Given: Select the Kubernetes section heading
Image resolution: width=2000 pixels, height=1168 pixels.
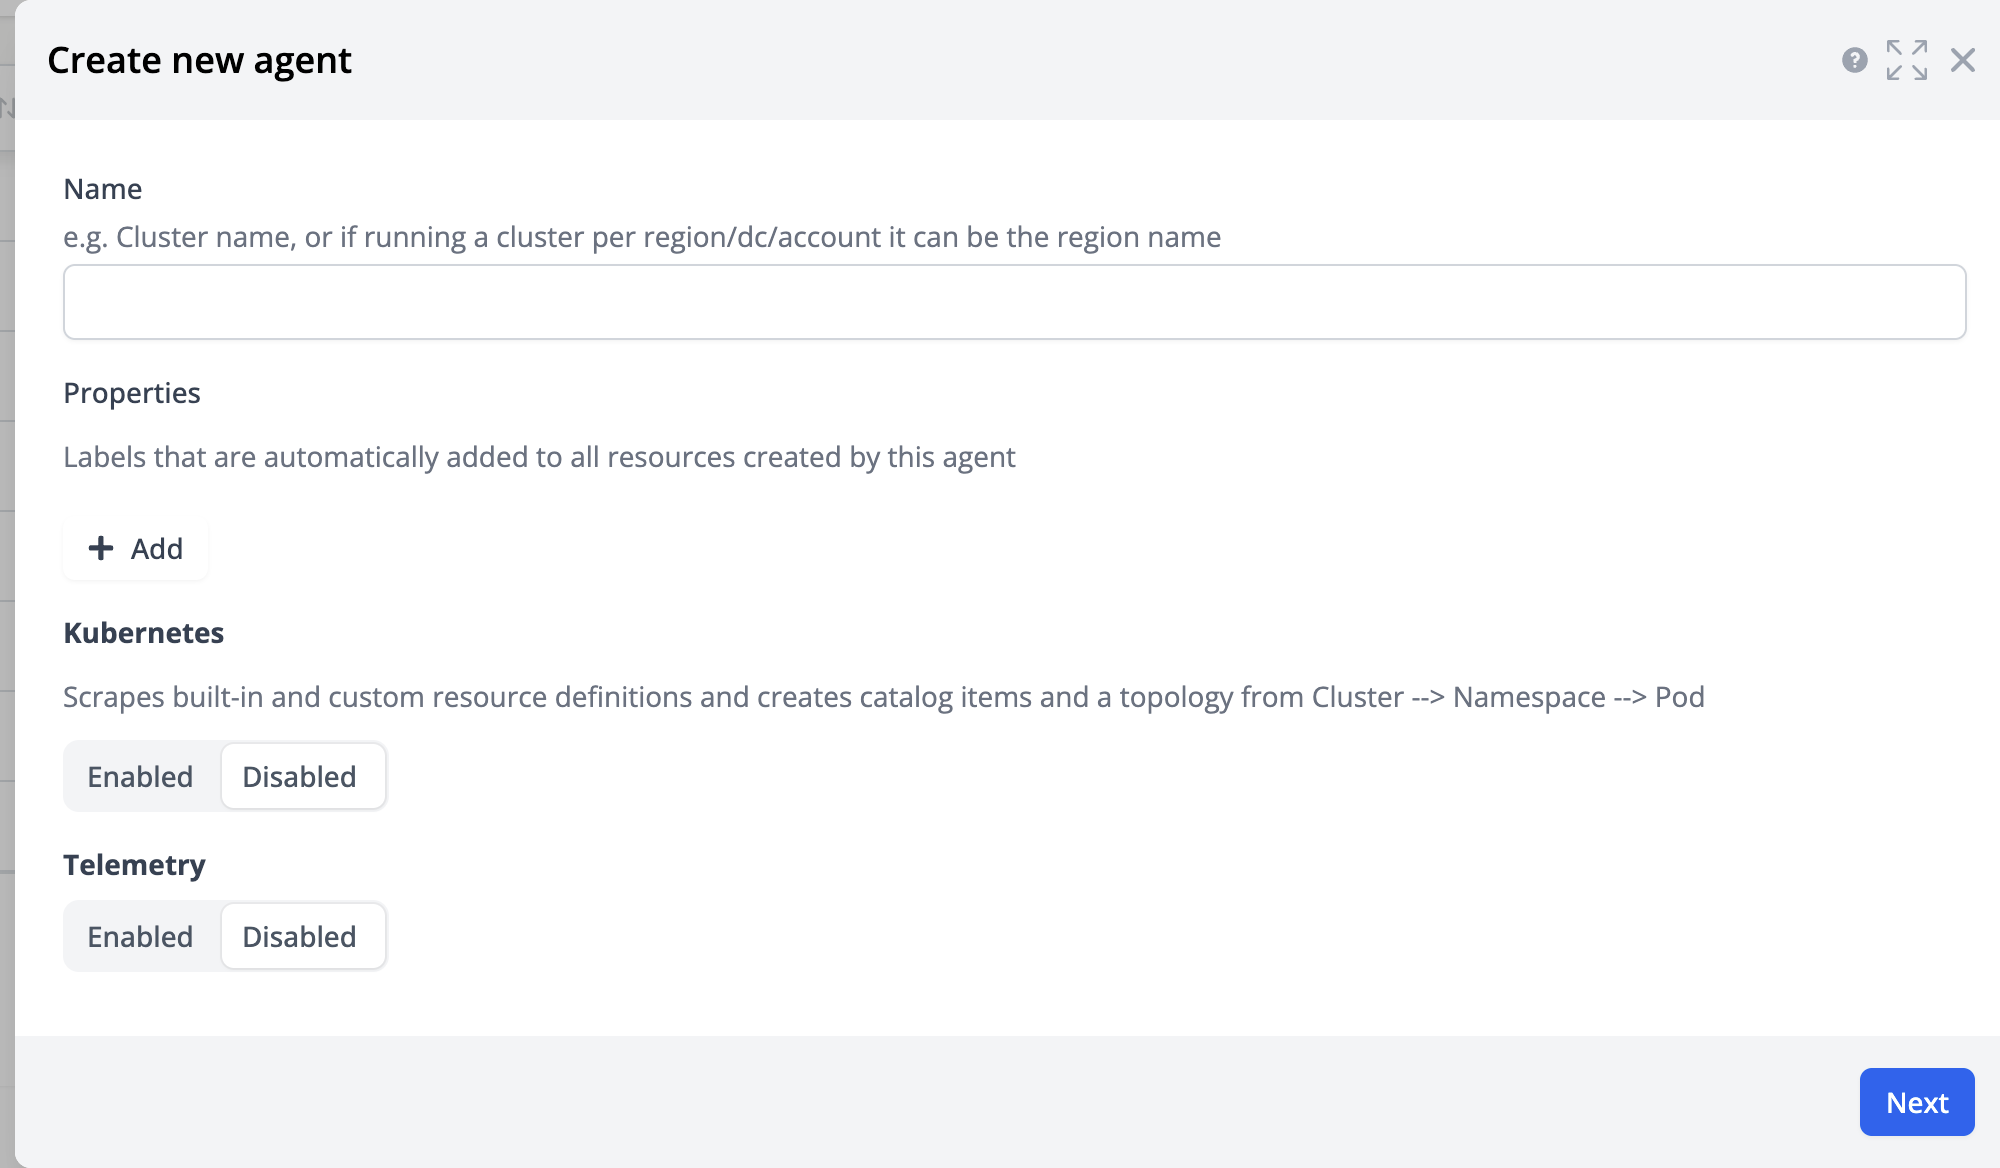Looking at the screenshot, I should click(x=144, y=633).
